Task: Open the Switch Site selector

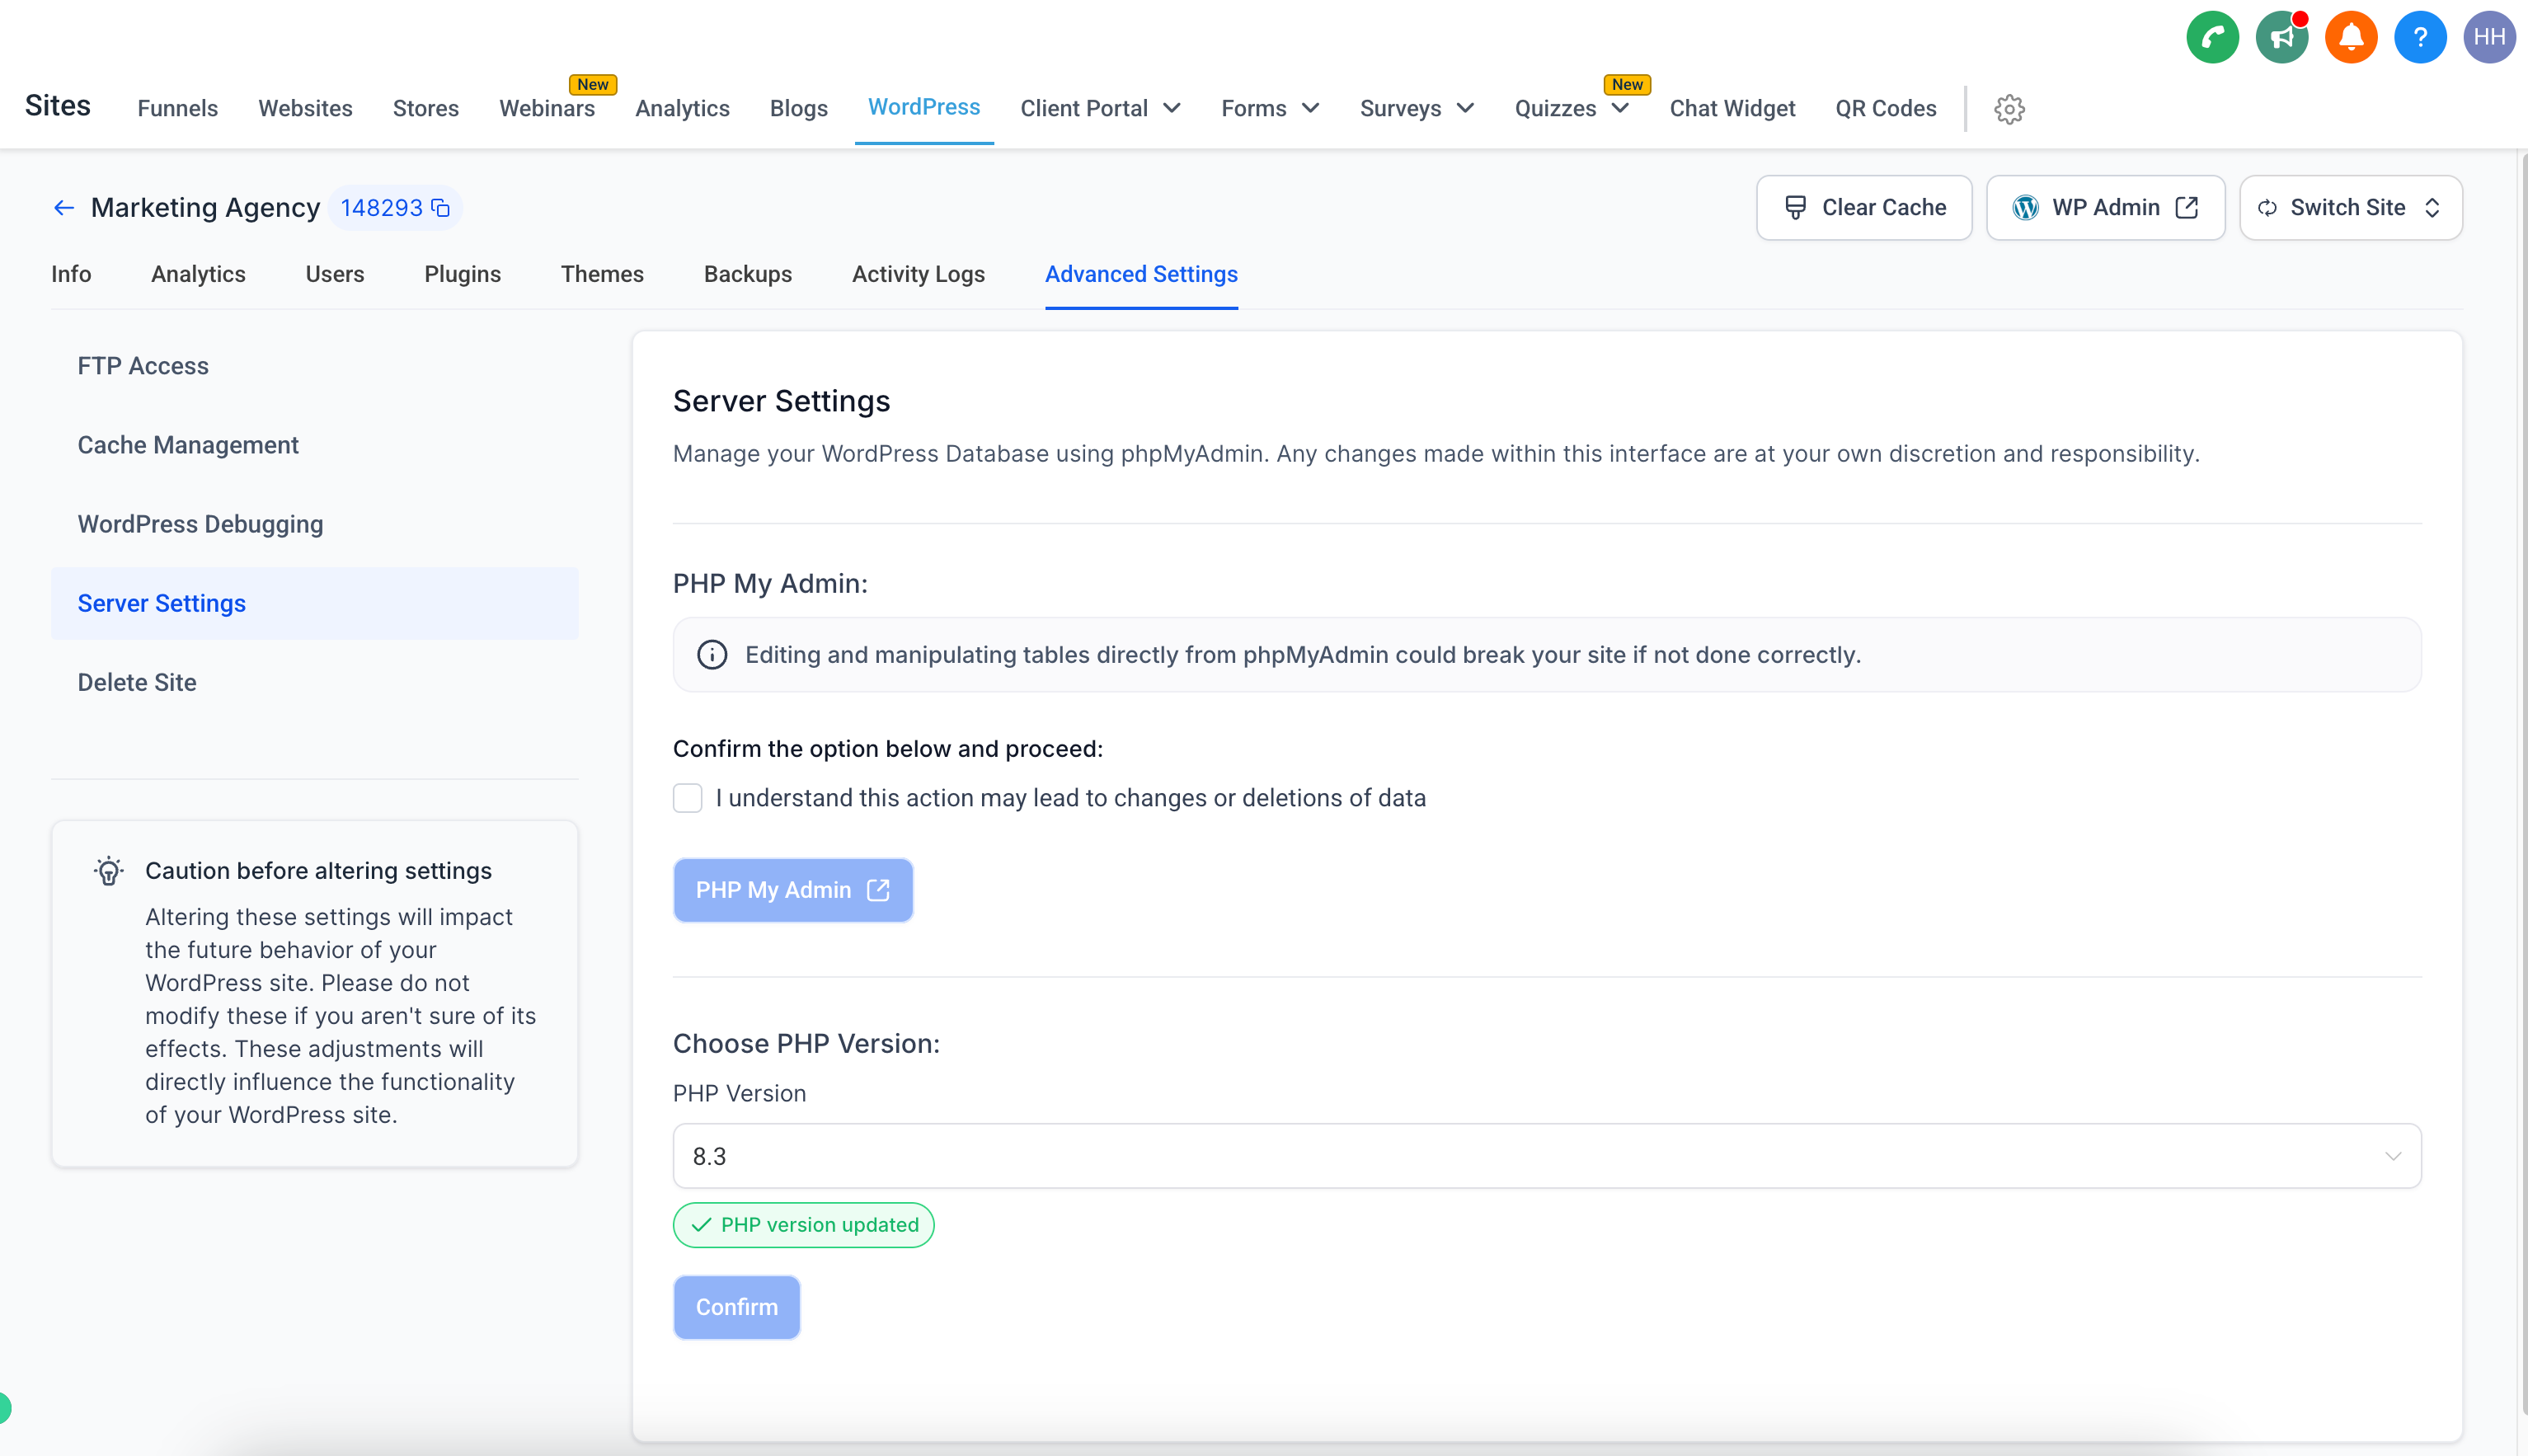Action: click(2350, 208)
